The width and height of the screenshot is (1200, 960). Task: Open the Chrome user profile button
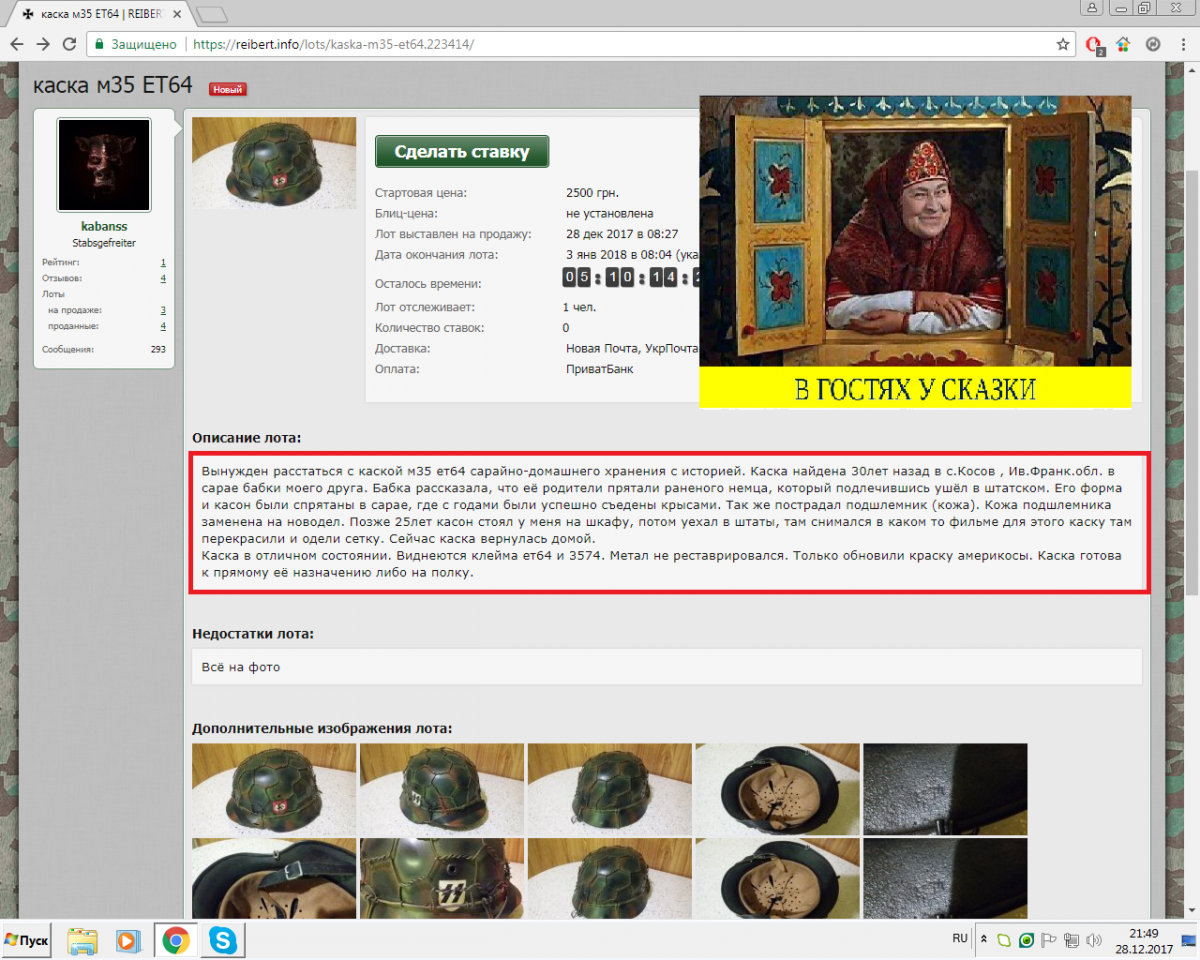pos(1093,7)
